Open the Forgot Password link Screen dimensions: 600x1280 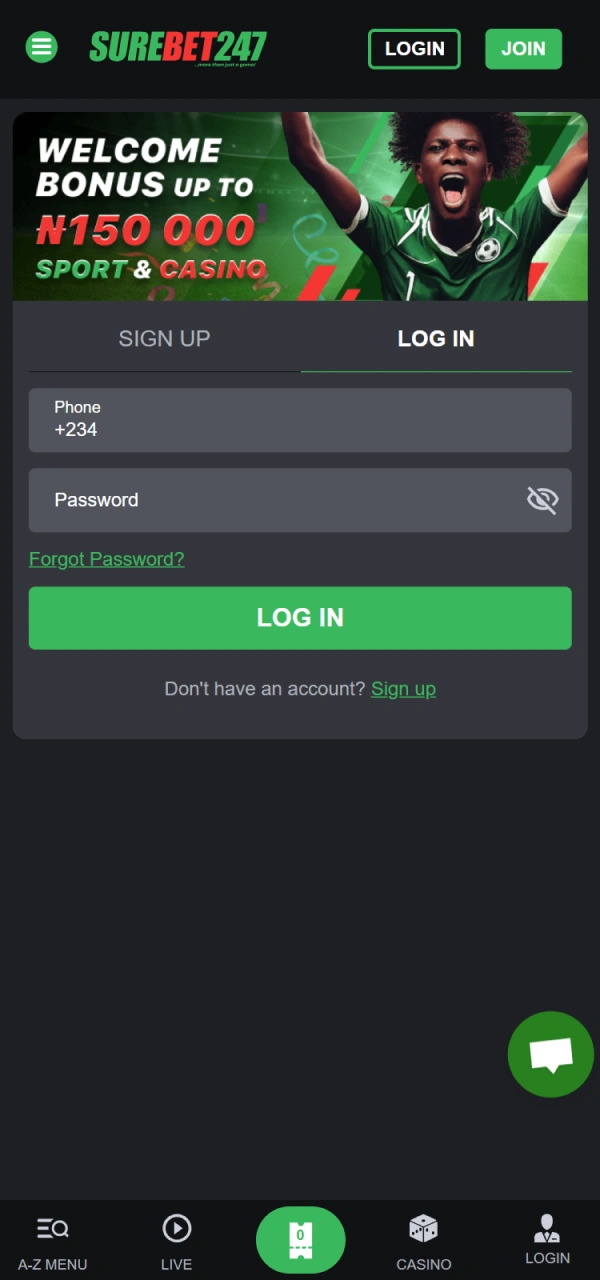coord(106,559)
